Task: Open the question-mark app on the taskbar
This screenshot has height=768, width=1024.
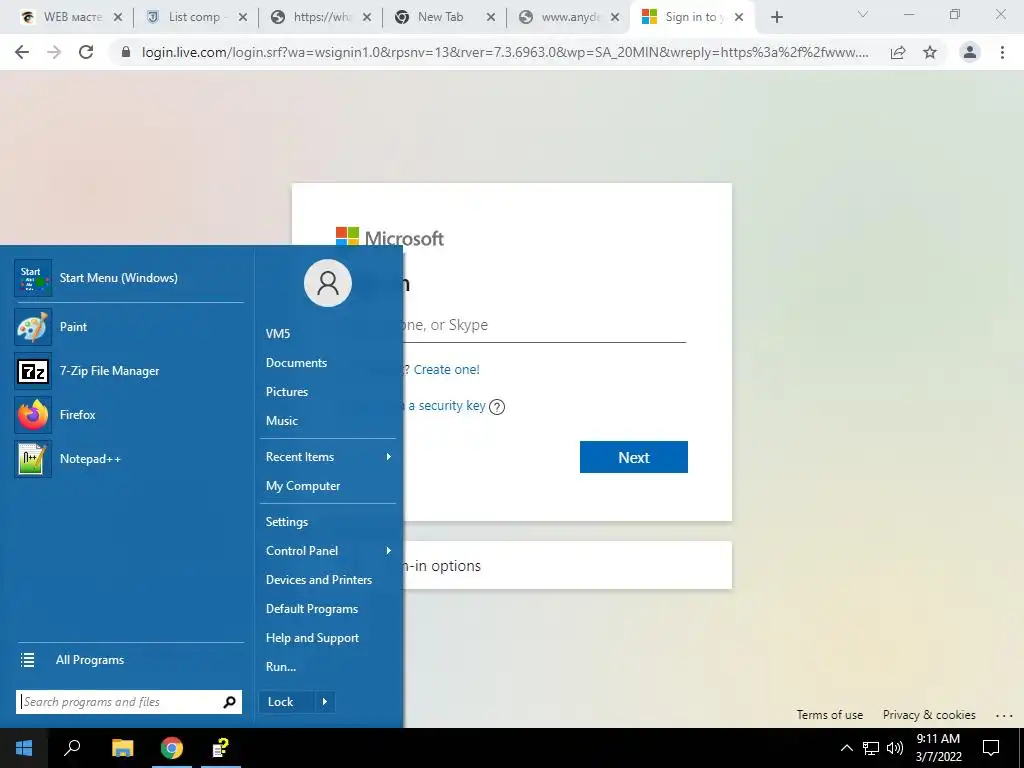Action: [221, 748]
